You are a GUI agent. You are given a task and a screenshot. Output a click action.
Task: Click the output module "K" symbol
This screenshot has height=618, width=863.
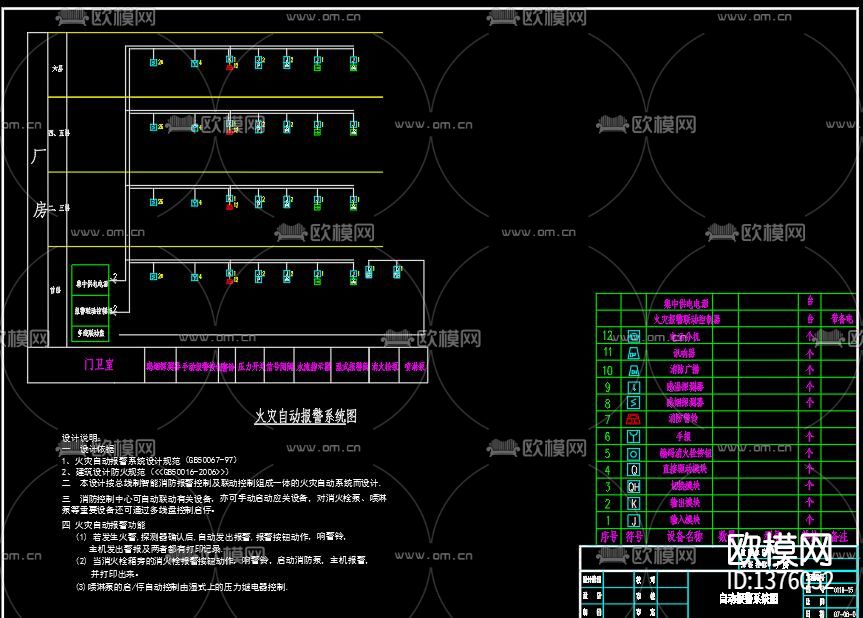coord(632,503)
